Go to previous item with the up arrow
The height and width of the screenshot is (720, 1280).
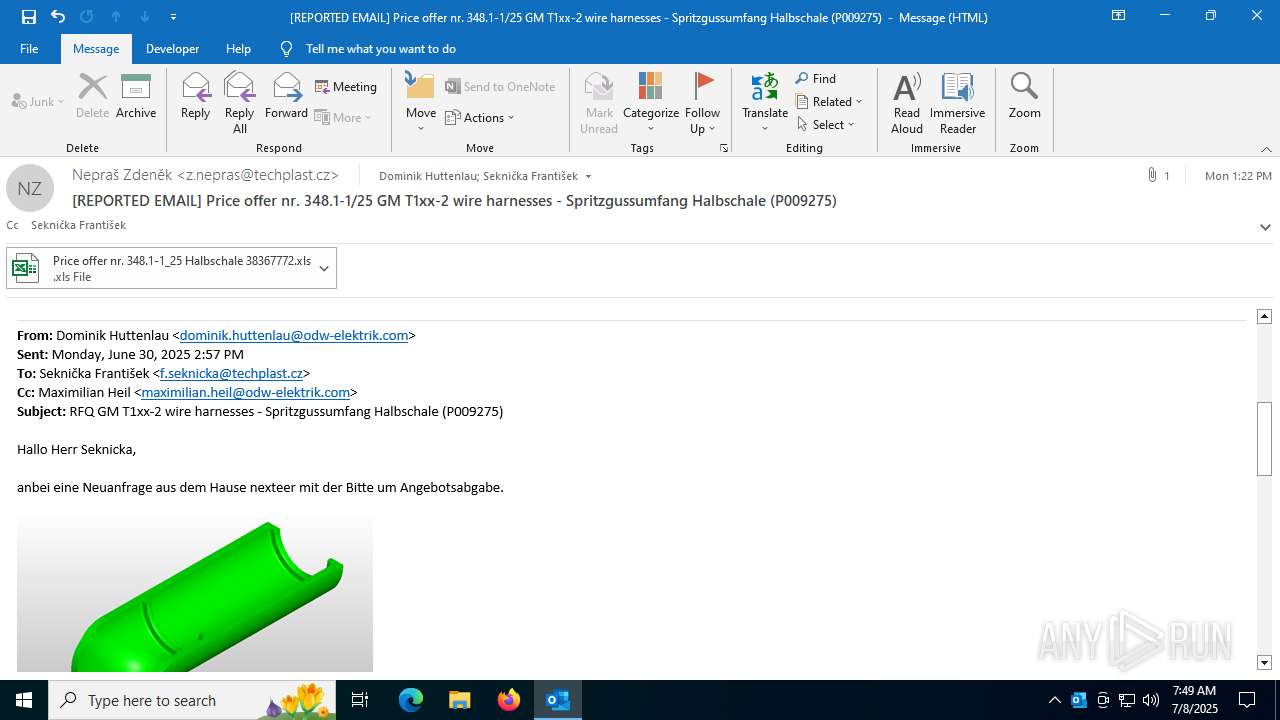[x=116, y=17]
